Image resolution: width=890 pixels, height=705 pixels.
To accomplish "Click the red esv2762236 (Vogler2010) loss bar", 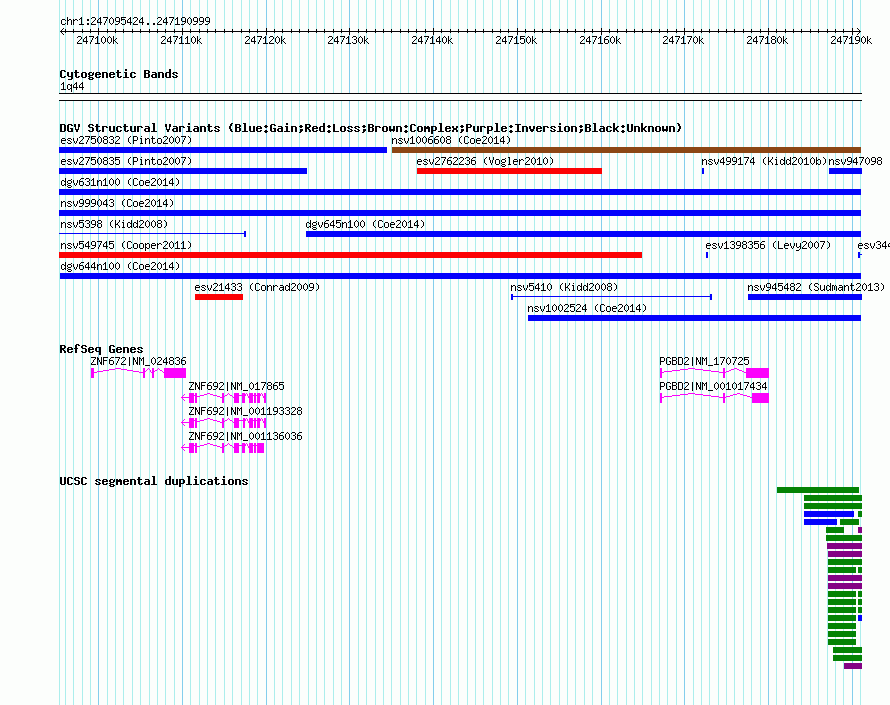I will (509, 171).
